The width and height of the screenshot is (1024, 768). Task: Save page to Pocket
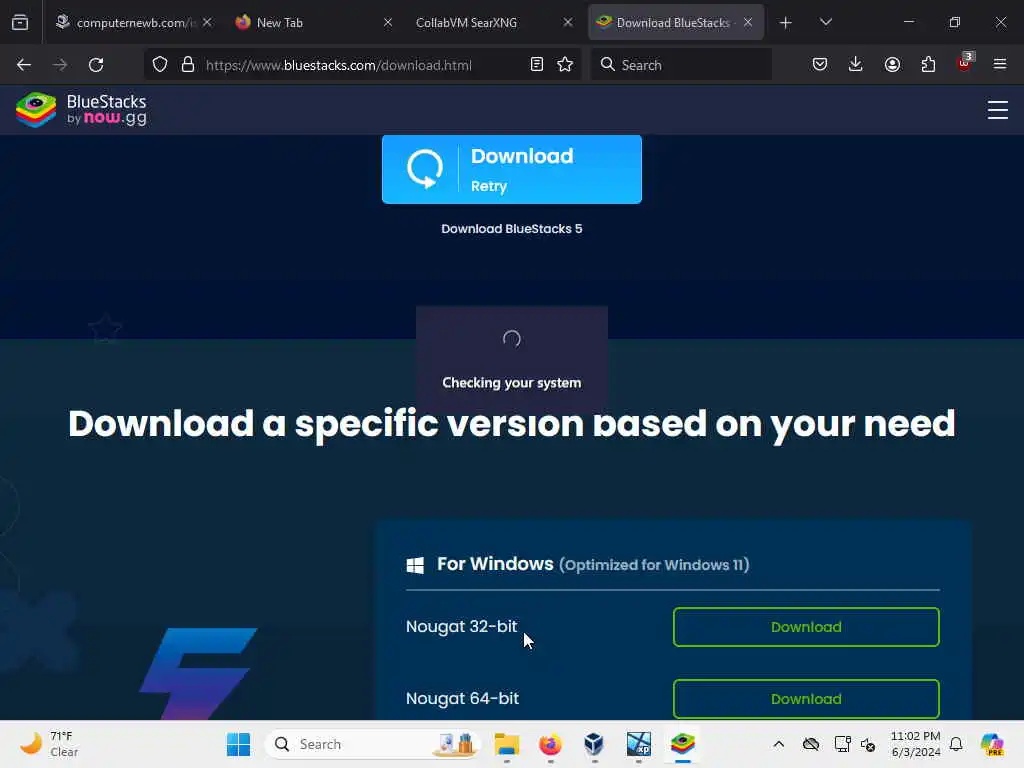(x=820, y=65)
